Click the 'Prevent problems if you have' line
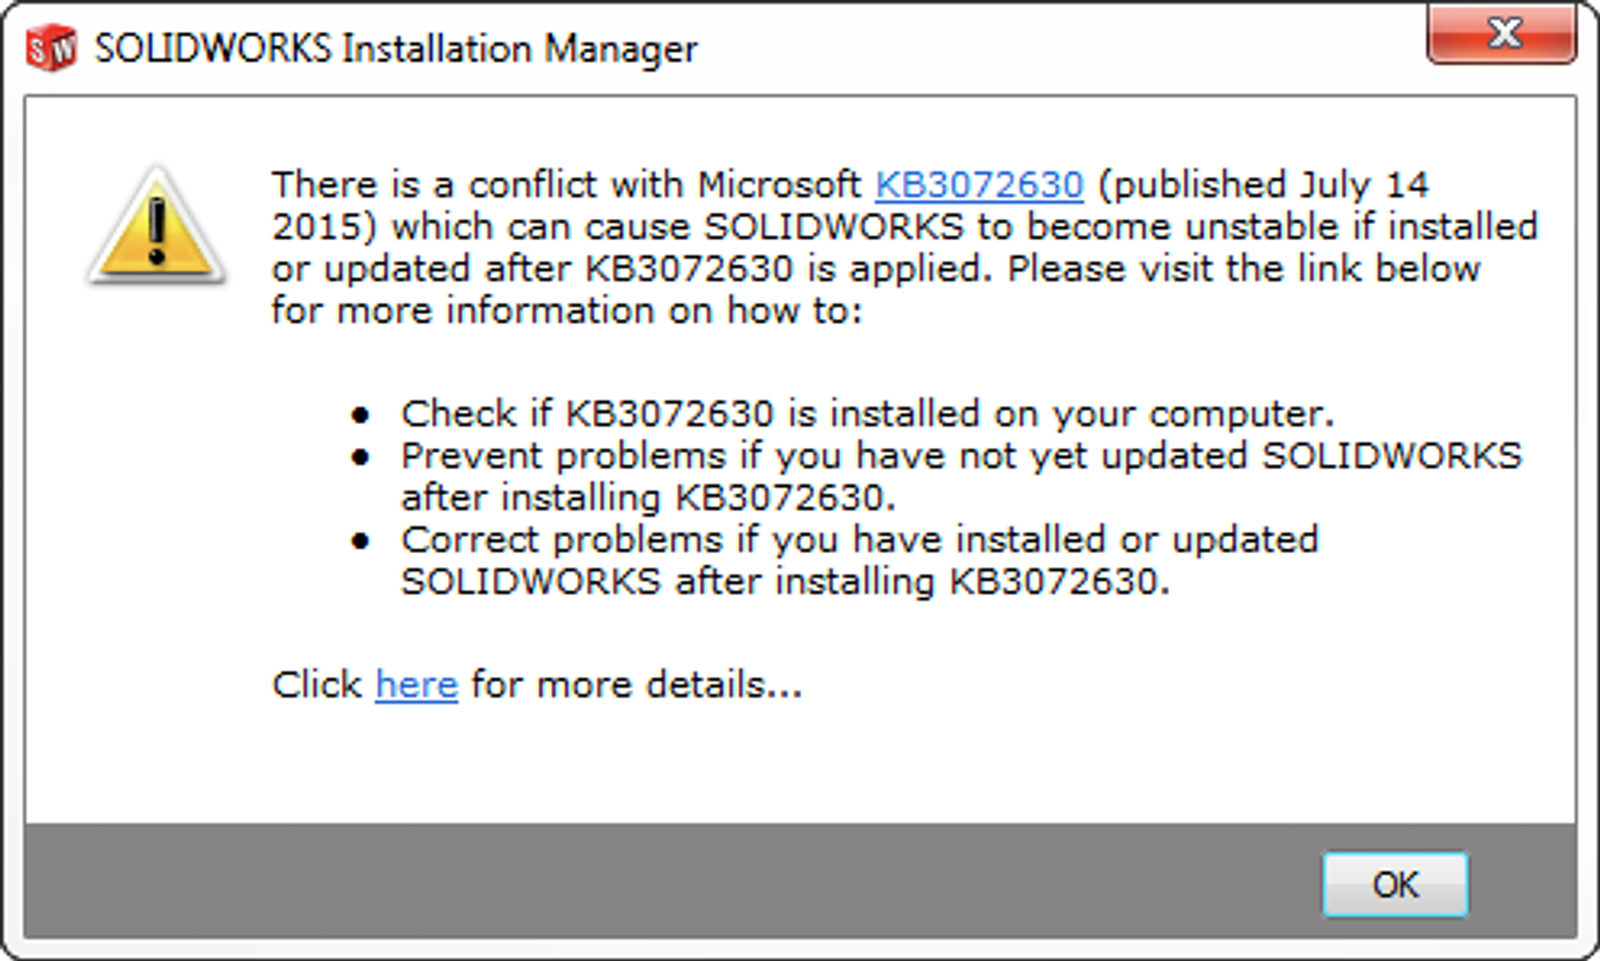Viewport: 1600px width, 961px height. [960, 456]
